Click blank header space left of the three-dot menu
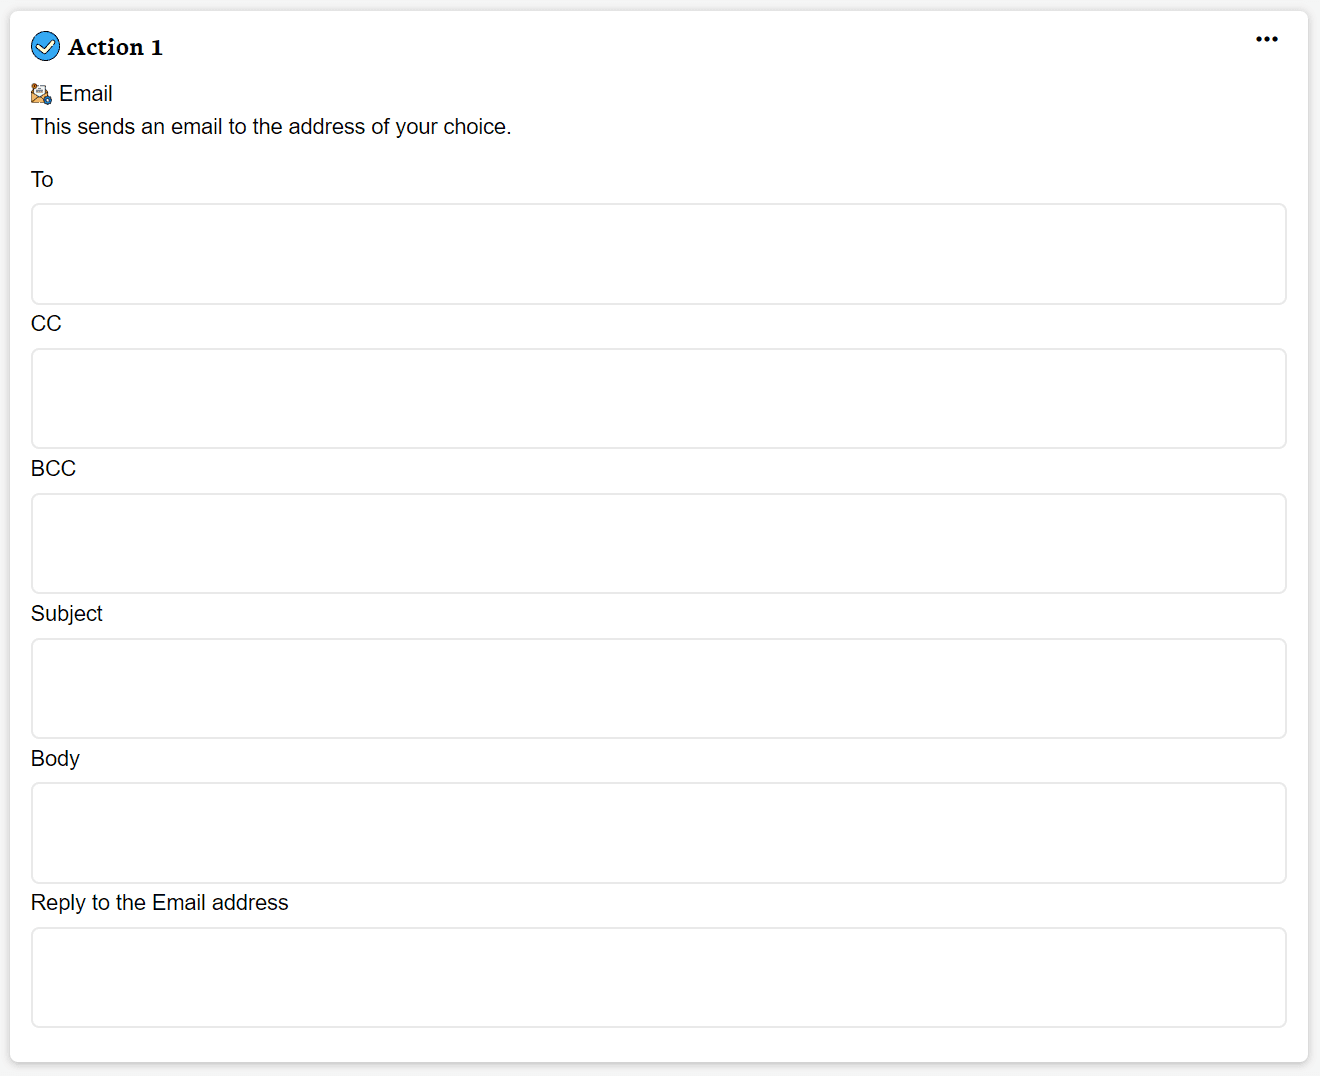This screenshot has height=1076, width=1320. [700, 45]
